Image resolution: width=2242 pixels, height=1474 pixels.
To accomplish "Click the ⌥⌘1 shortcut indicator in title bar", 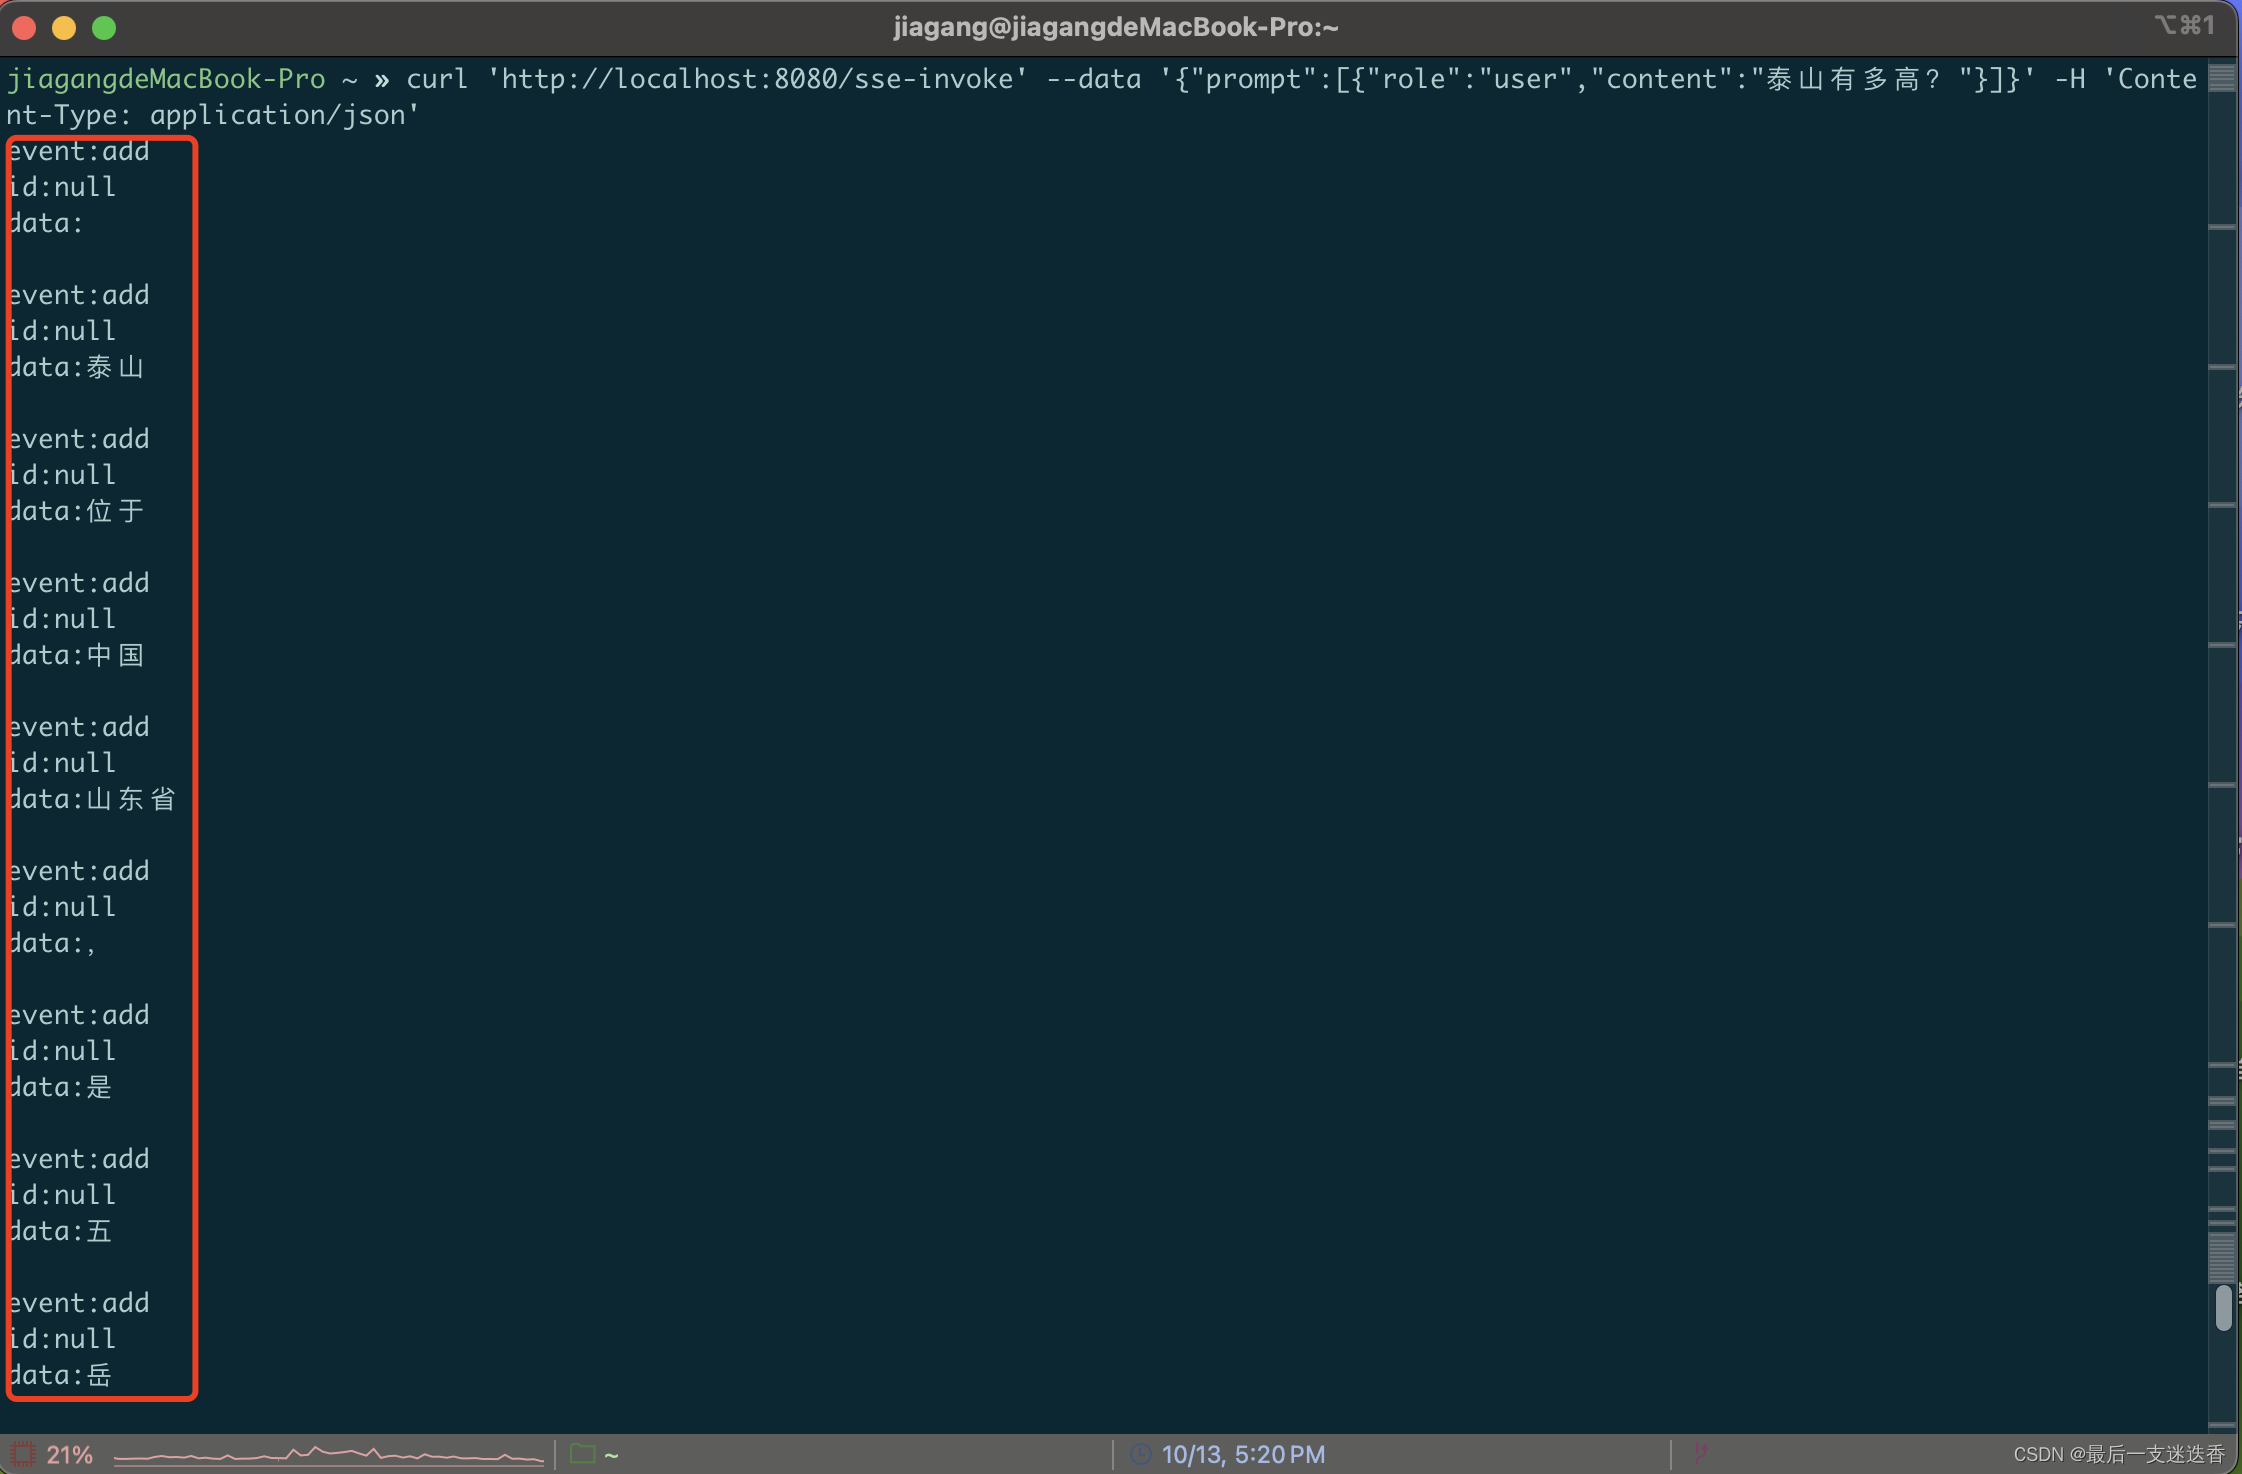I will coord(2184,26).
